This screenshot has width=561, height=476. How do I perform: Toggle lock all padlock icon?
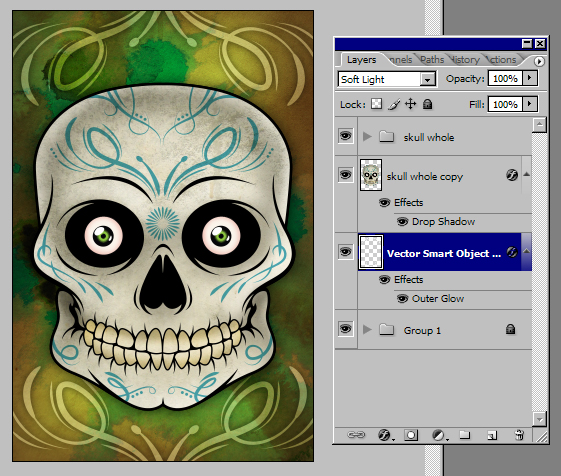click(x=428, y=104)
